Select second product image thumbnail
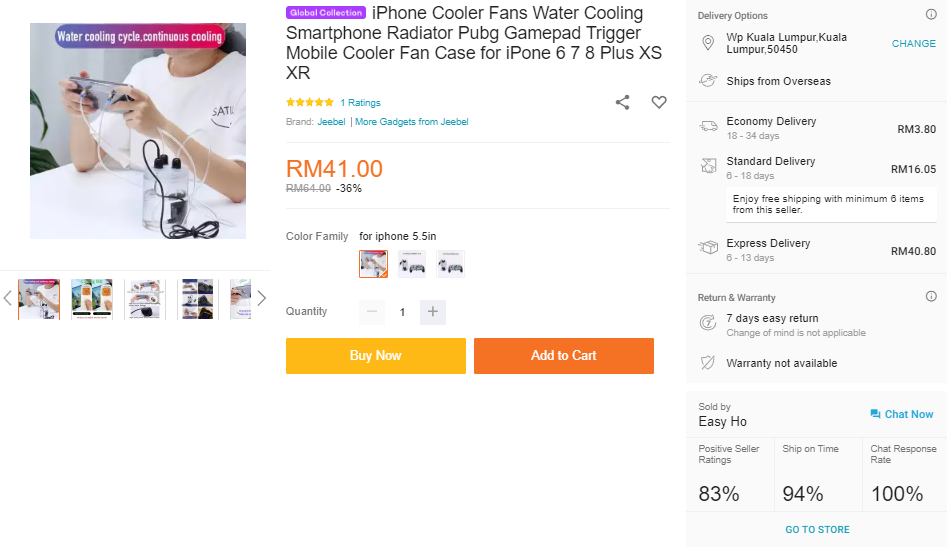 (x=92, y=299)
